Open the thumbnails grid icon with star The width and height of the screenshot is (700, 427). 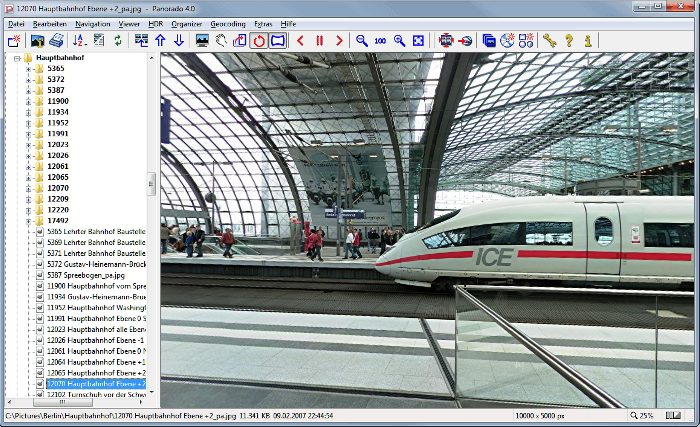pos(526,41)
